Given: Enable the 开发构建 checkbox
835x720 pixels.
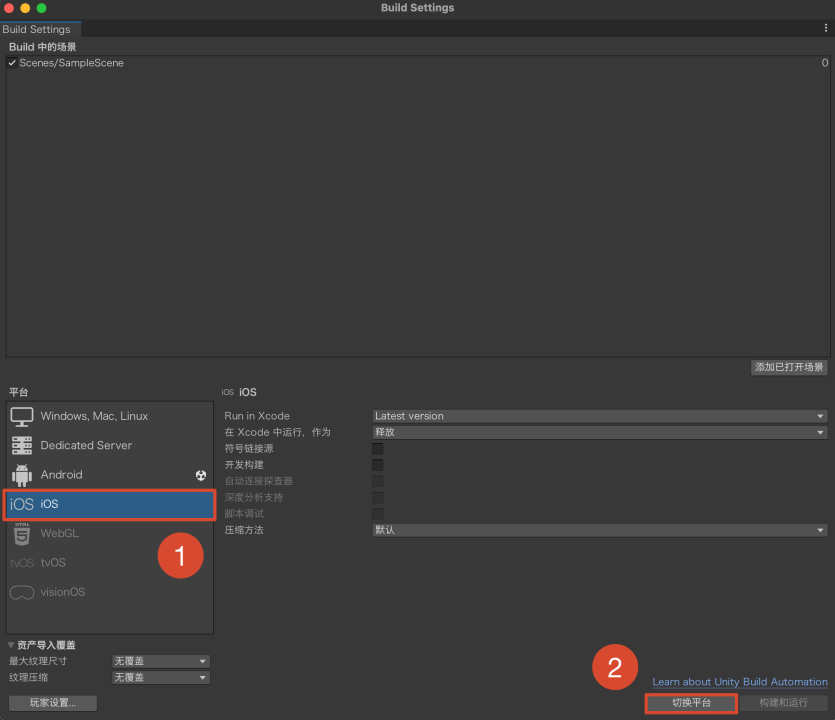Looking at the screenshot, I should tap(378, 465).
